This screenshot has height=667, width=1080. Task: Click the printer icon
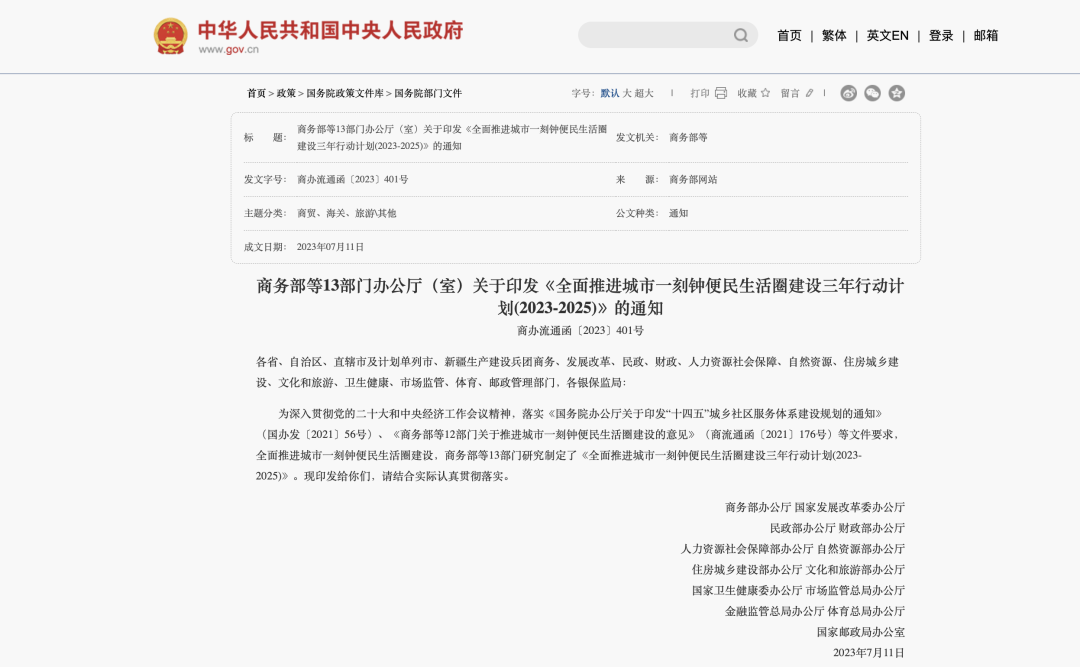[x=721, y=93]
